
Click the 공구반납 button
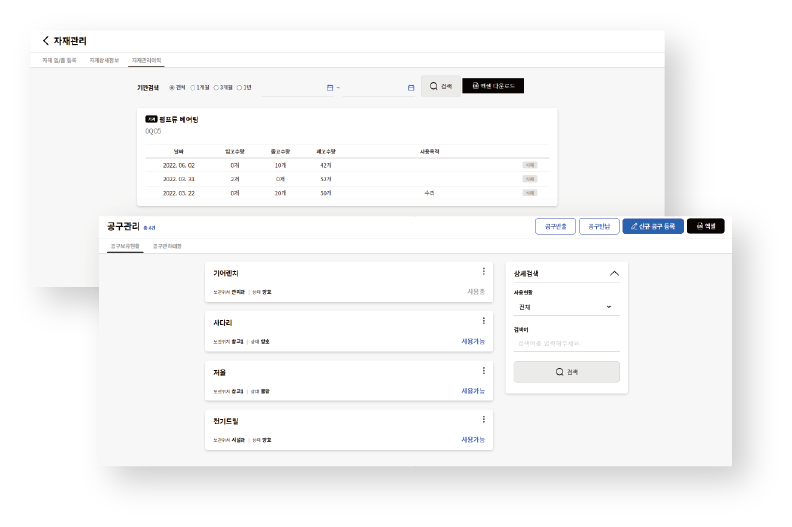pyautogui.click(x=599, y=226)
